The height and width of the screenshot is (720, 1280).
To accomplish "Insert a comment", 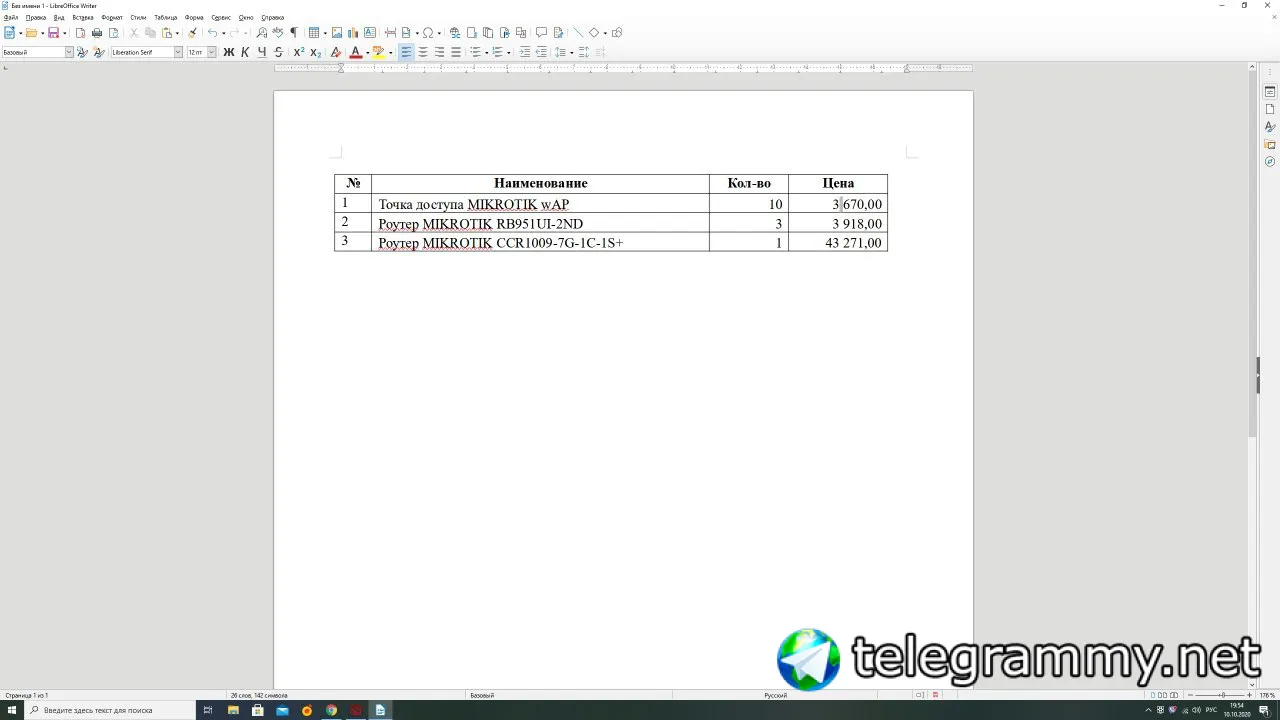I will 541,33.
